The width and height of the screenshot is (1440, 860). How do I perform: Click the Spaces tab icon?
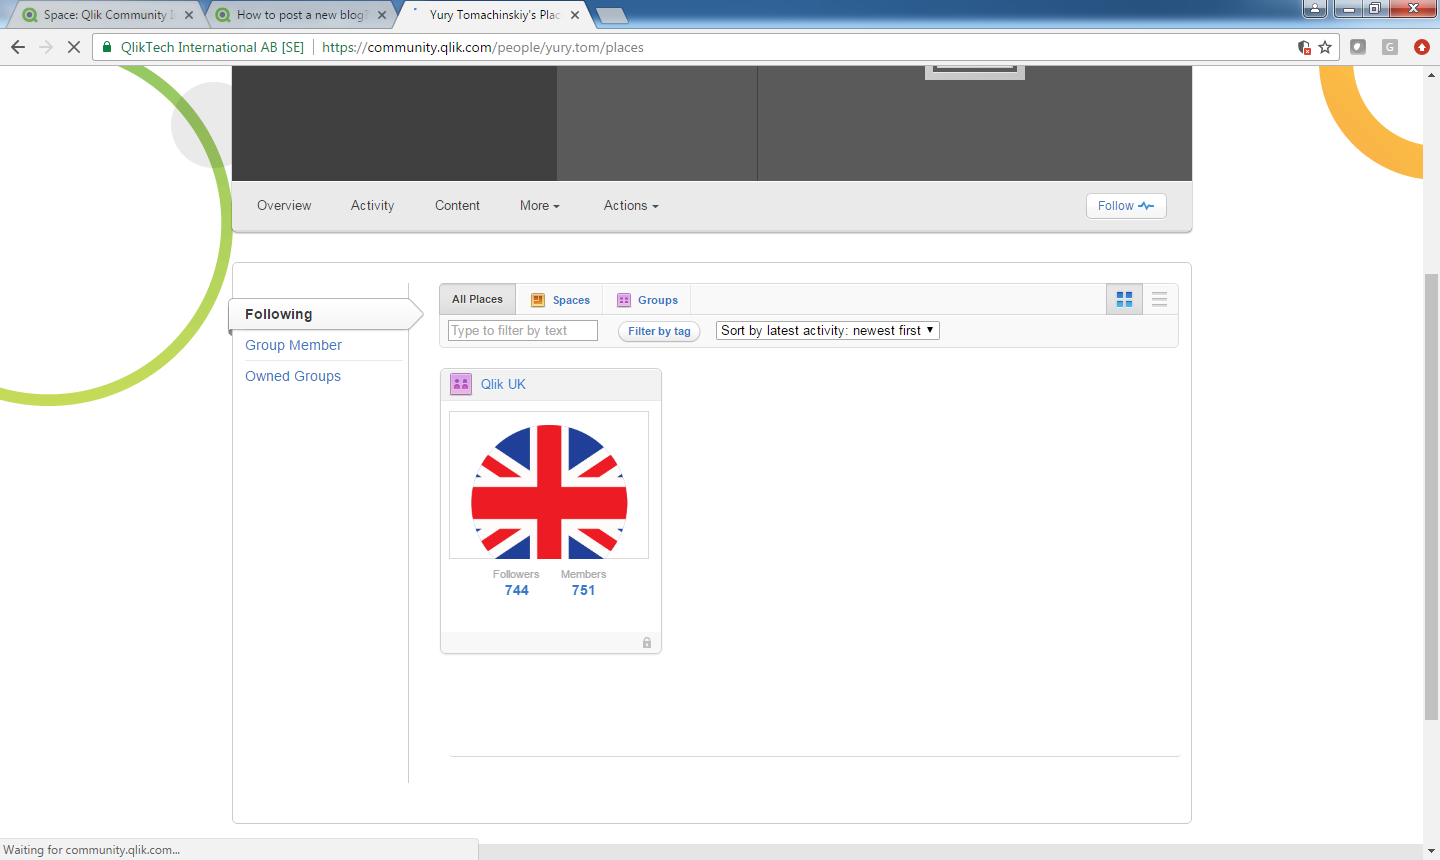(x=538, y=300)
